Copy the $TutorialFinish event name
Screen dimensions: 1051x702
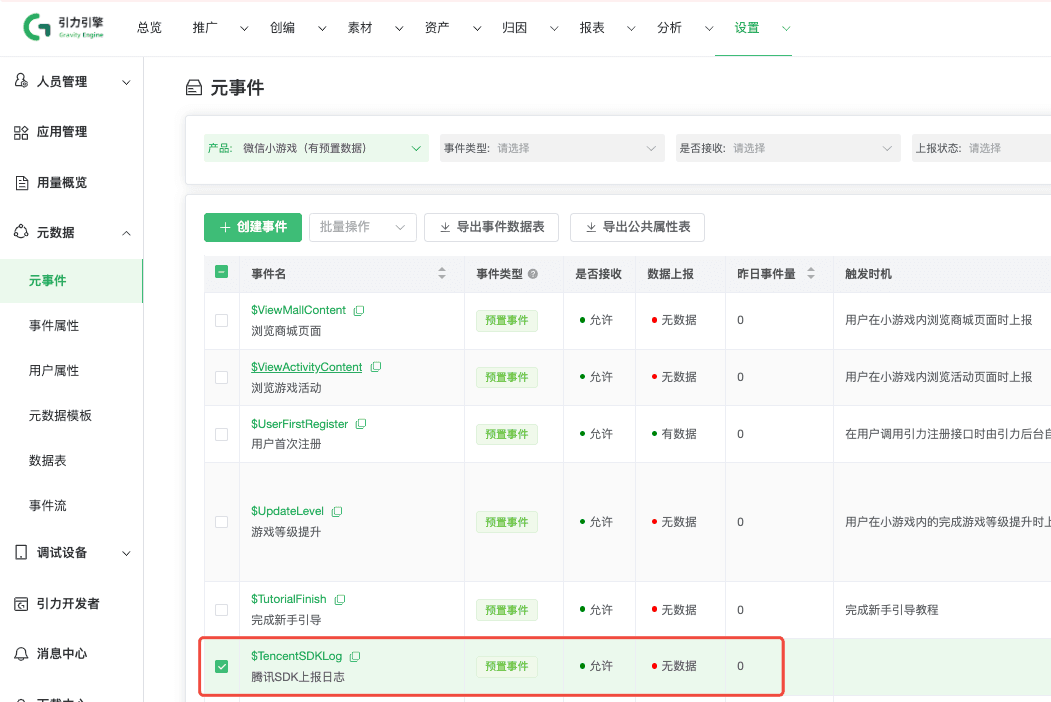340,599
